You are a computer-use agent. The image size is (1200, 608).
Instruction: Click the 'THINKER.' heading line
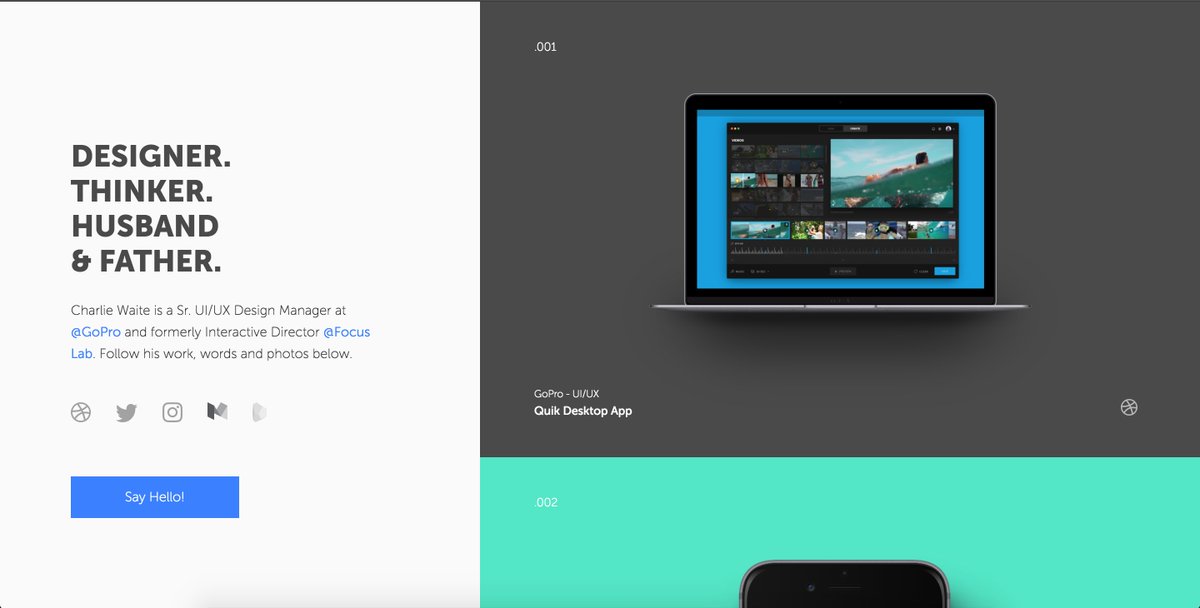pos(142,191)
